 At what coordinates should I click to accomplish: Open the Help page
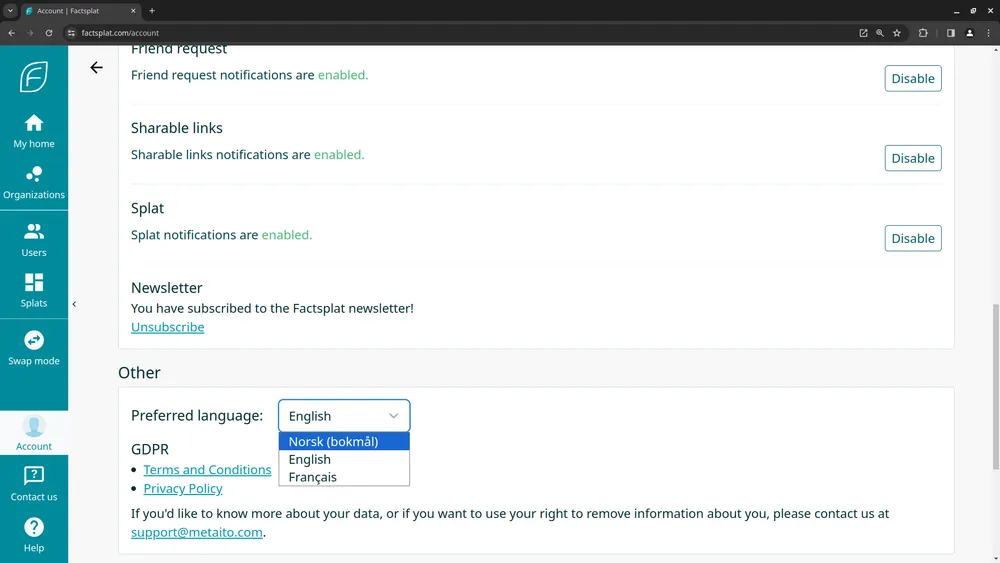(34, 534)
